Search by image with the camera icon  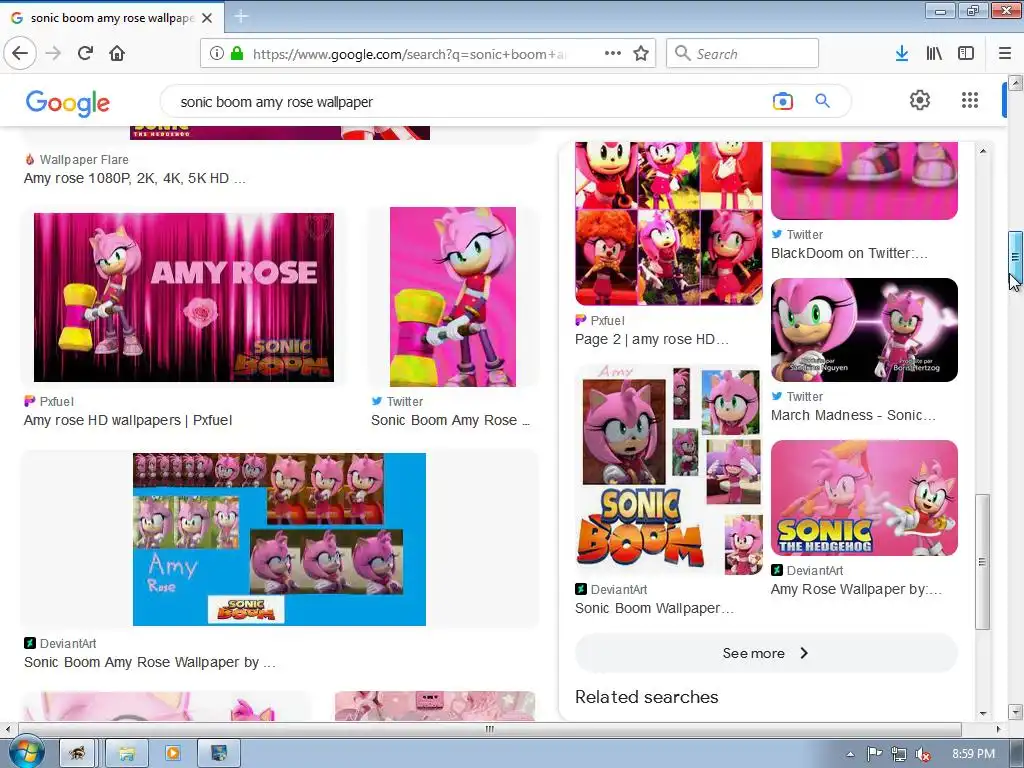782,101
